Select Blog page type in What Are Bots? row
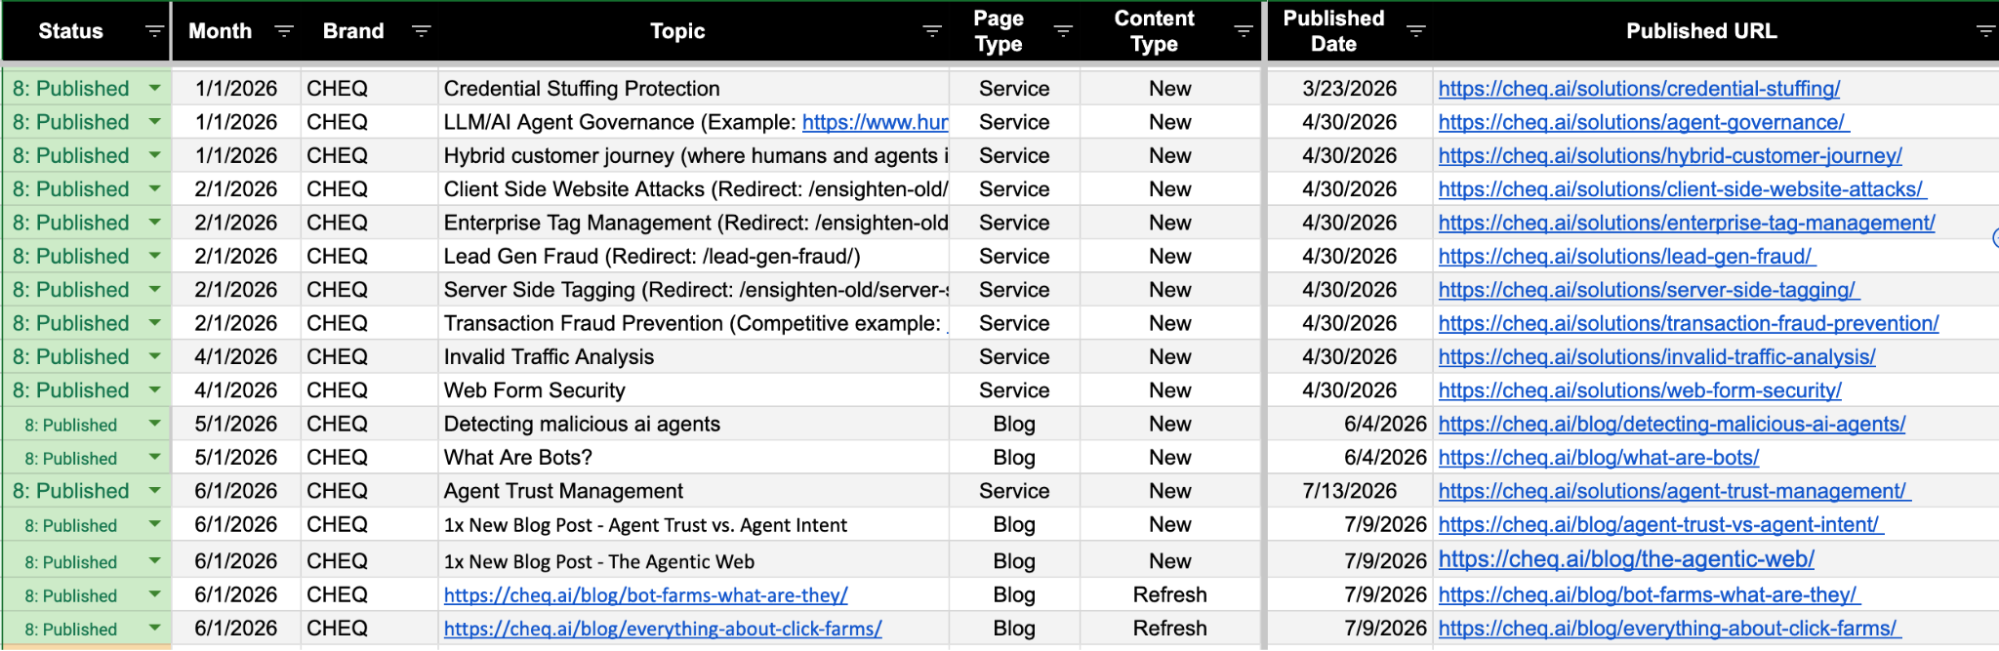The width and height of the screenshot is (1999, 651). tap(1014, 457)
